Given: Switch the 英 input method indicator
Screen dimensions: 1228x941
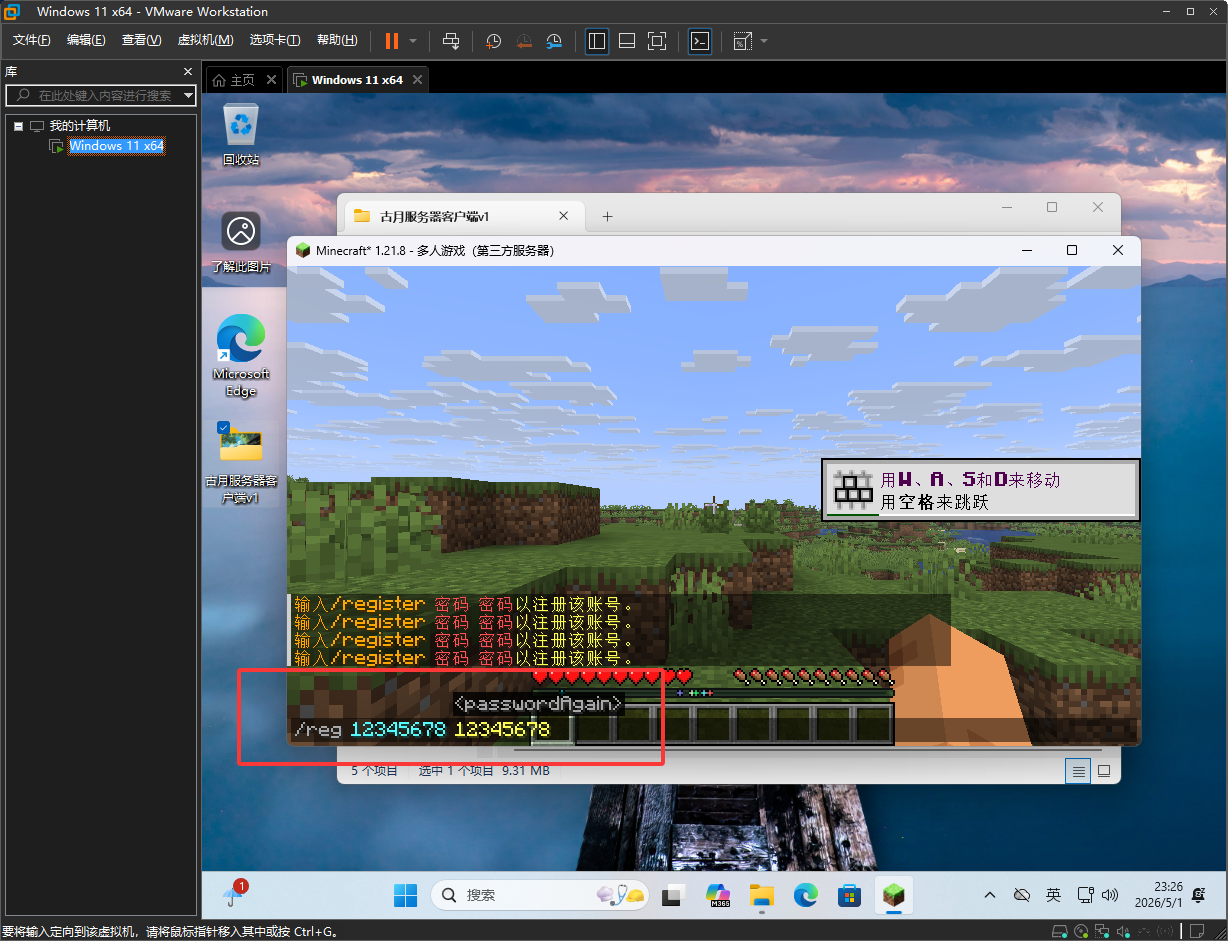Looking at the screenshot, I should coord(1054,894).
